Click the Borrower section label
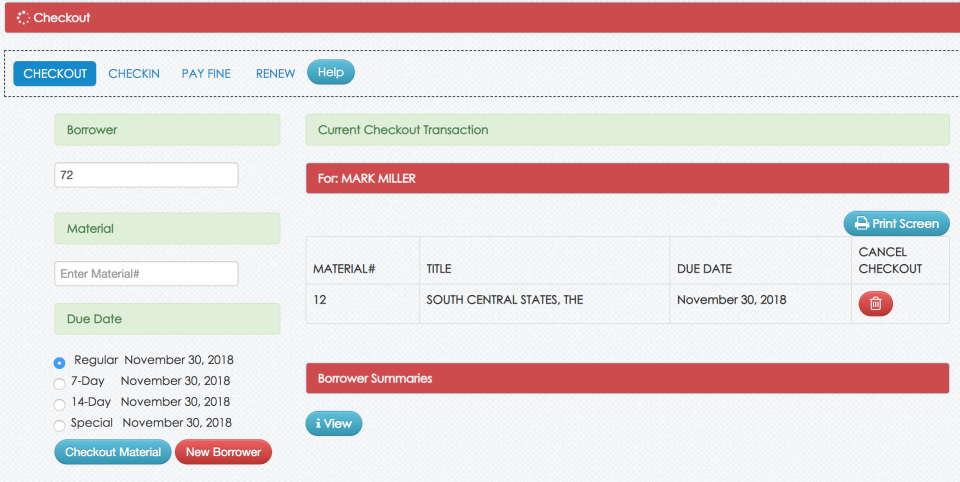The height and width of the screenshot is (482, 960). tap(167, 130)
